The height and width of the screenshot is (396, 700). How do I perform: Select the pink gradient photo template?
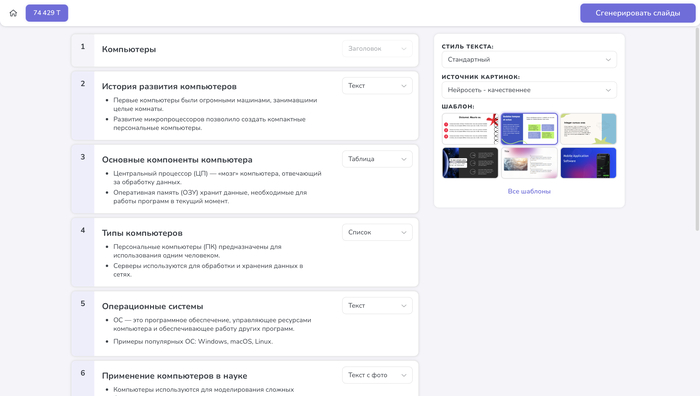pyautogui.click(x=529, y=163)
